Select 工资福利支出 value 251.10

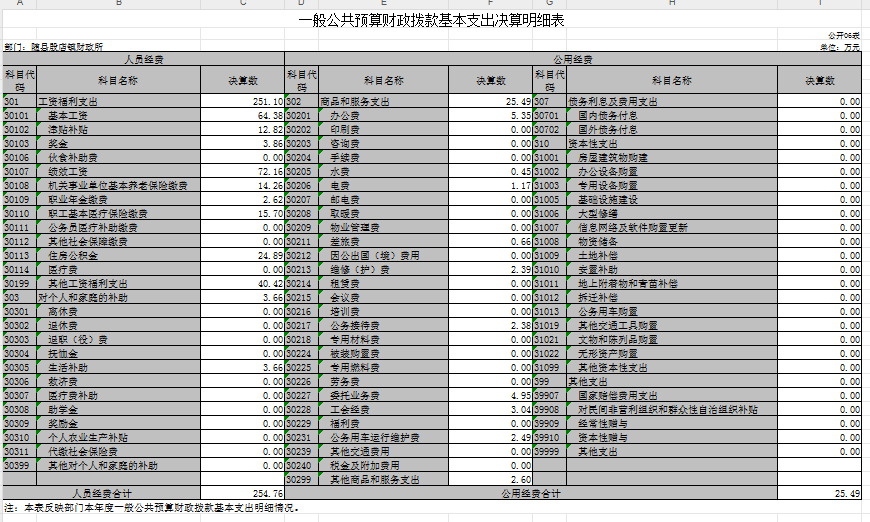click(242, 102)
